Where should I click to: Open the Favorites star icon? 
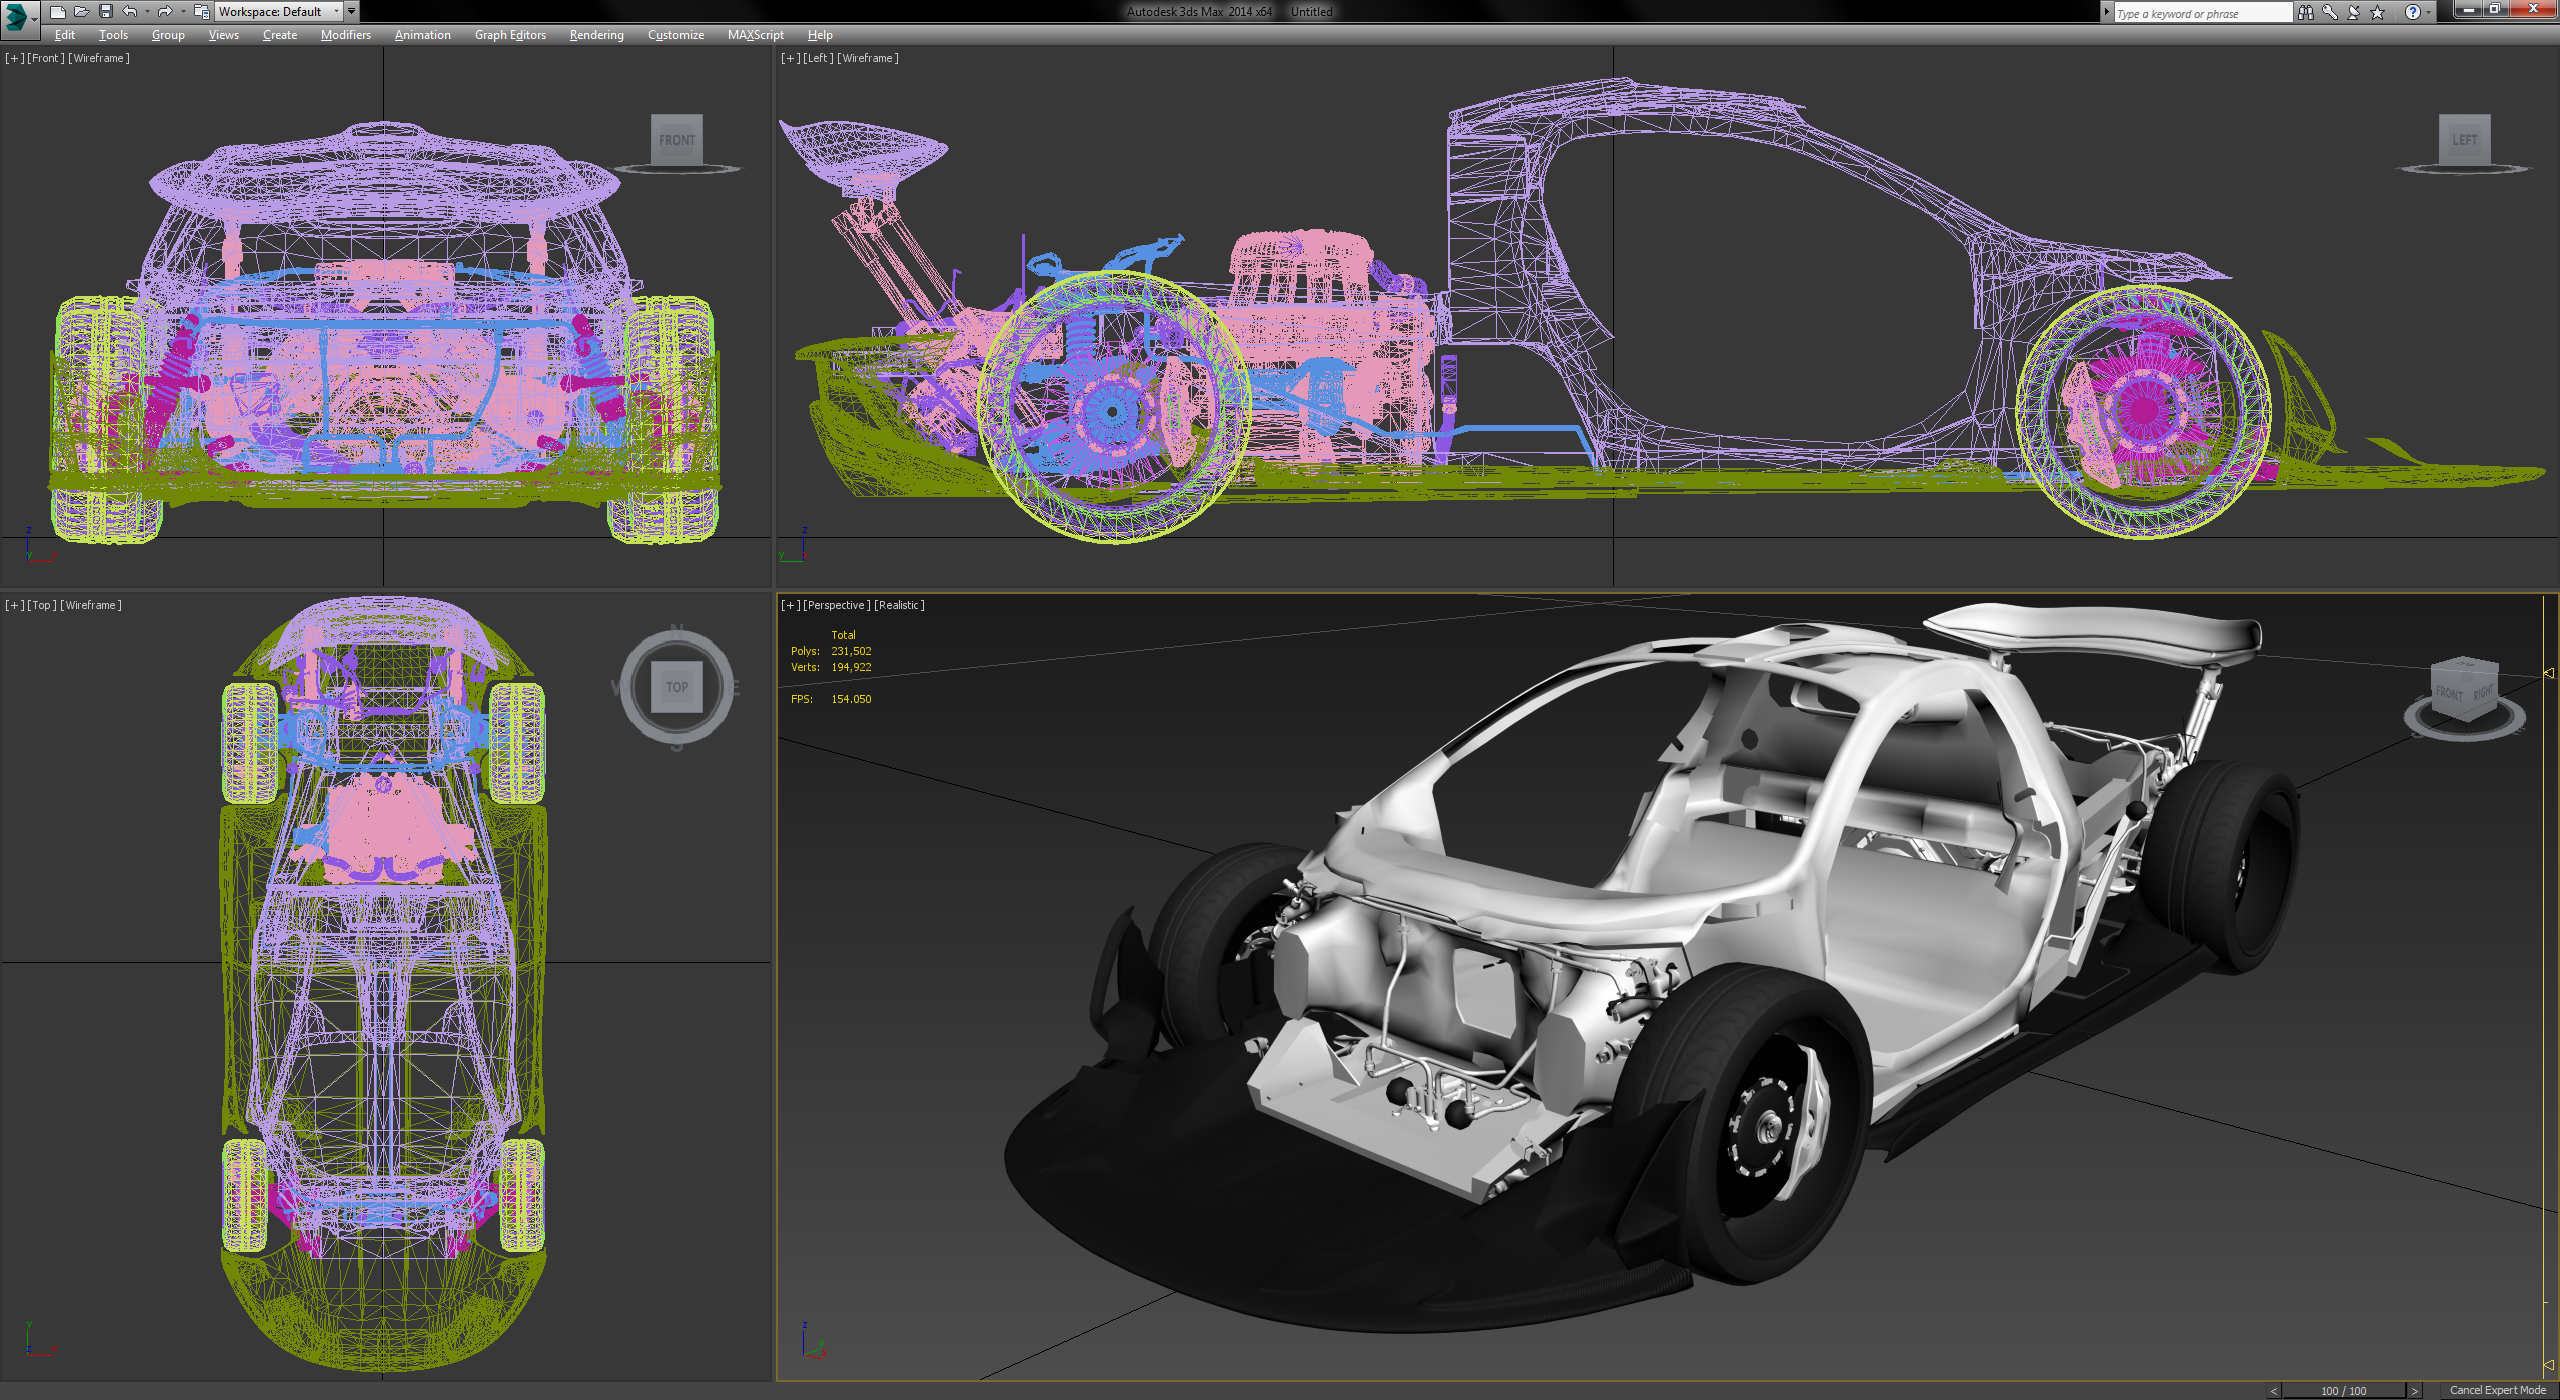pos(2376,12)
